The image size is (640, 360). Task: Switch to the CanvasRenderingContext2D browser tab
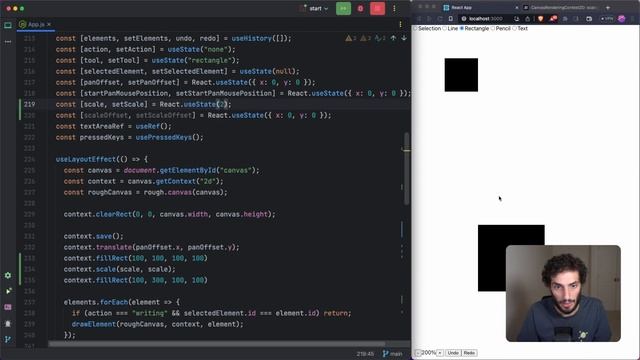[x=561, y=7]
